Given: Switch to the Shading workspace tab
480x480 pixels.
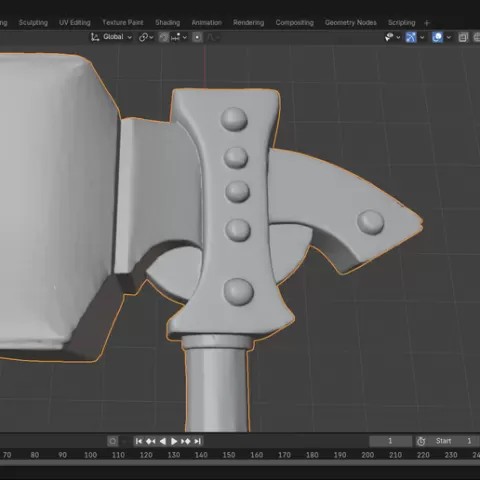Looking at the screenshot, I should click(167, 23).
